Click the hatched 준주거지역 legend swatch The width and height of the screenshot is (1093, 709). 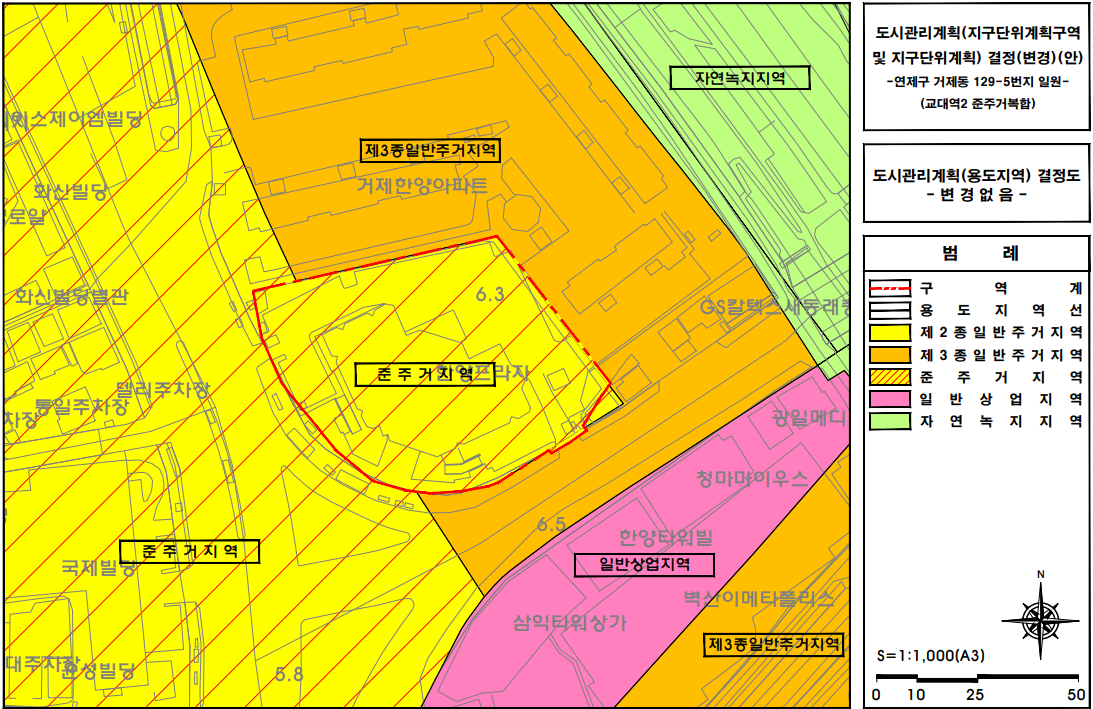click(x=888, y=377)
